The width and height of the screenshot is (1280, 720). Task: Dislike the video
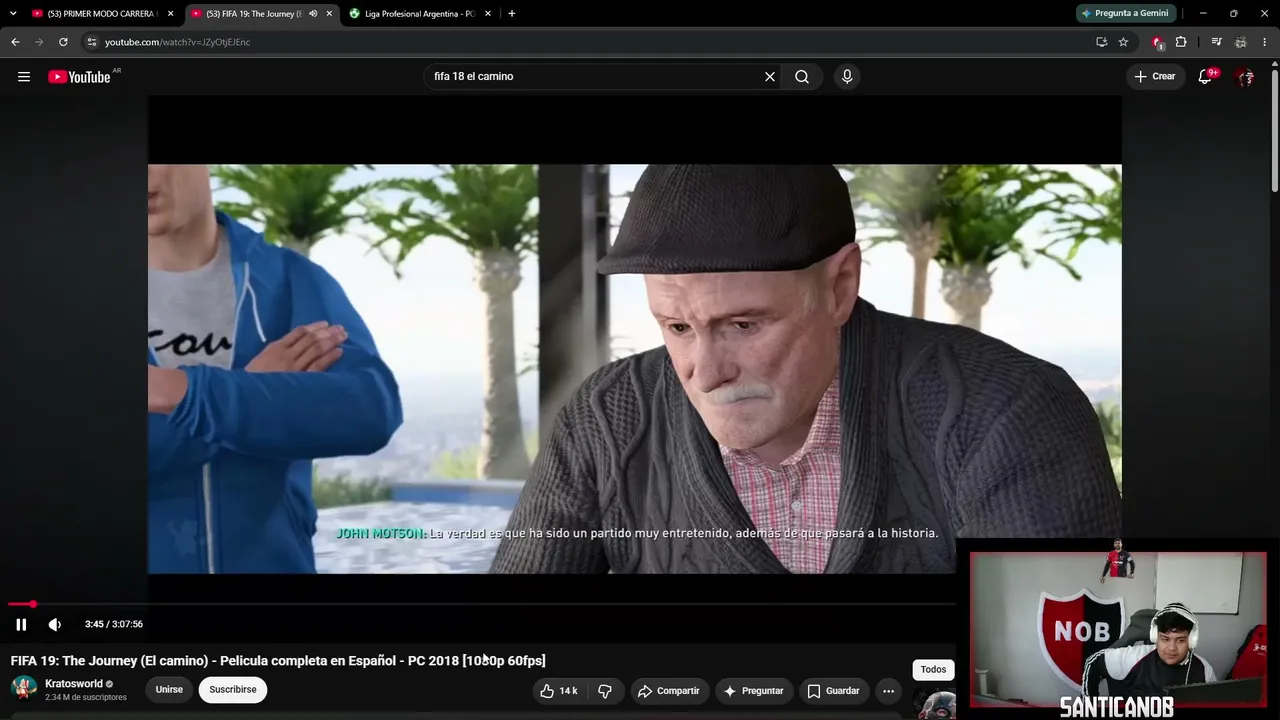point(605,691)
